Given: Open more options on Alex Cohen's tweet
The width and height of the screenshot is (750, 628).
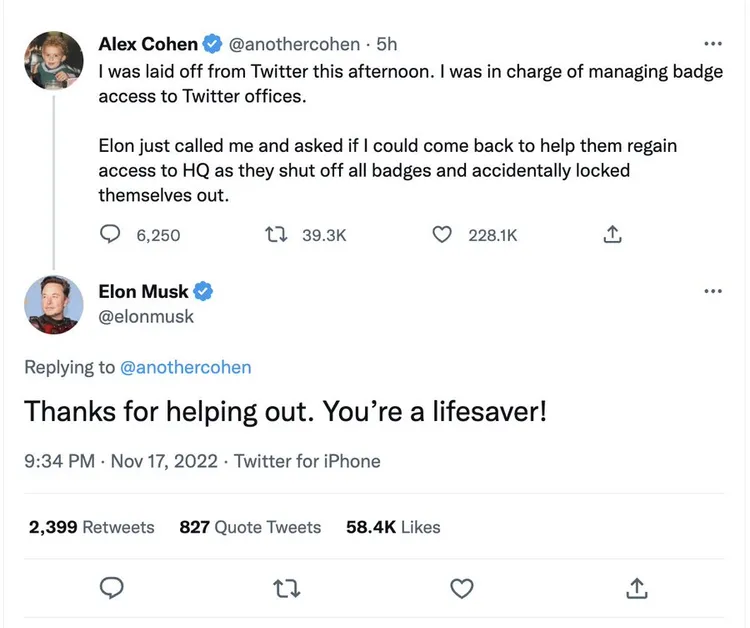Looking at the screenshot, I should (x=712, y=45).
